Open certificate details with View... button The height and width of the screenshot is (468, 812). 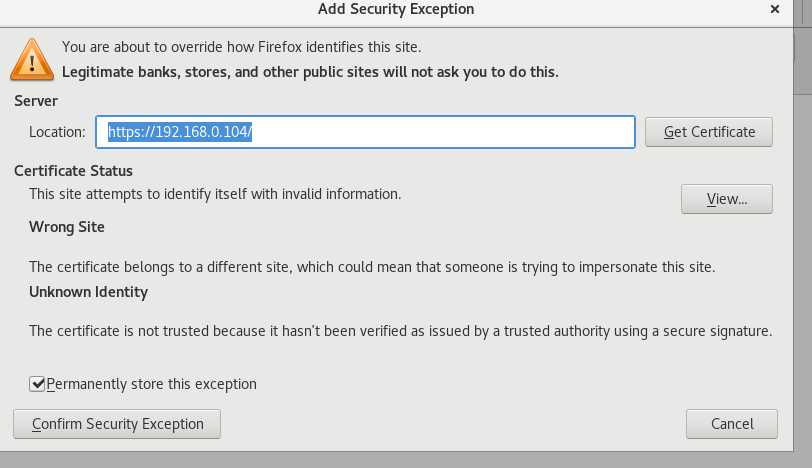pyautogui.click(x=727, y=199)
